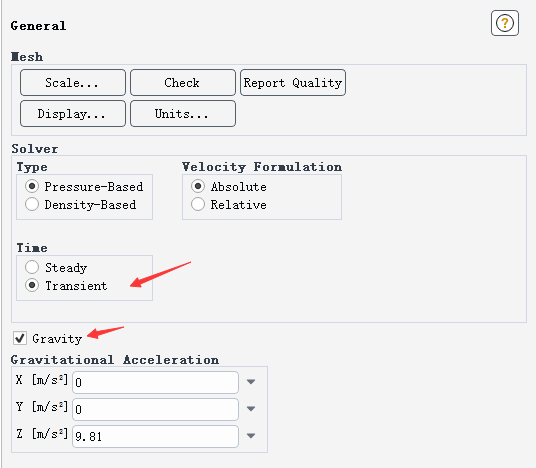Open the help question mark icon
This screenshot has width=536, height=468.
[x=505, y=23]
